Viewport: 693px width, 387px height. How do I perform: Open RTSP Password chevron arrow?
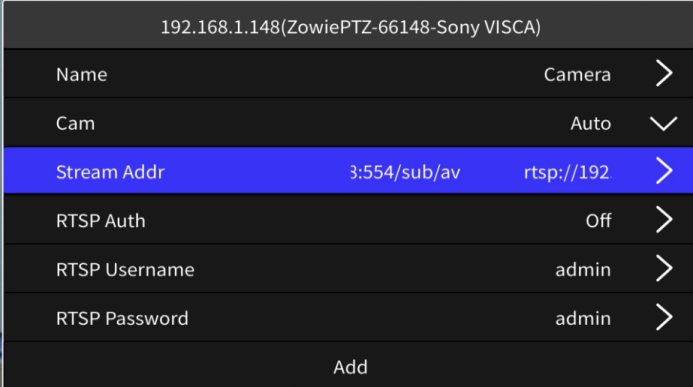click(664, 317)
